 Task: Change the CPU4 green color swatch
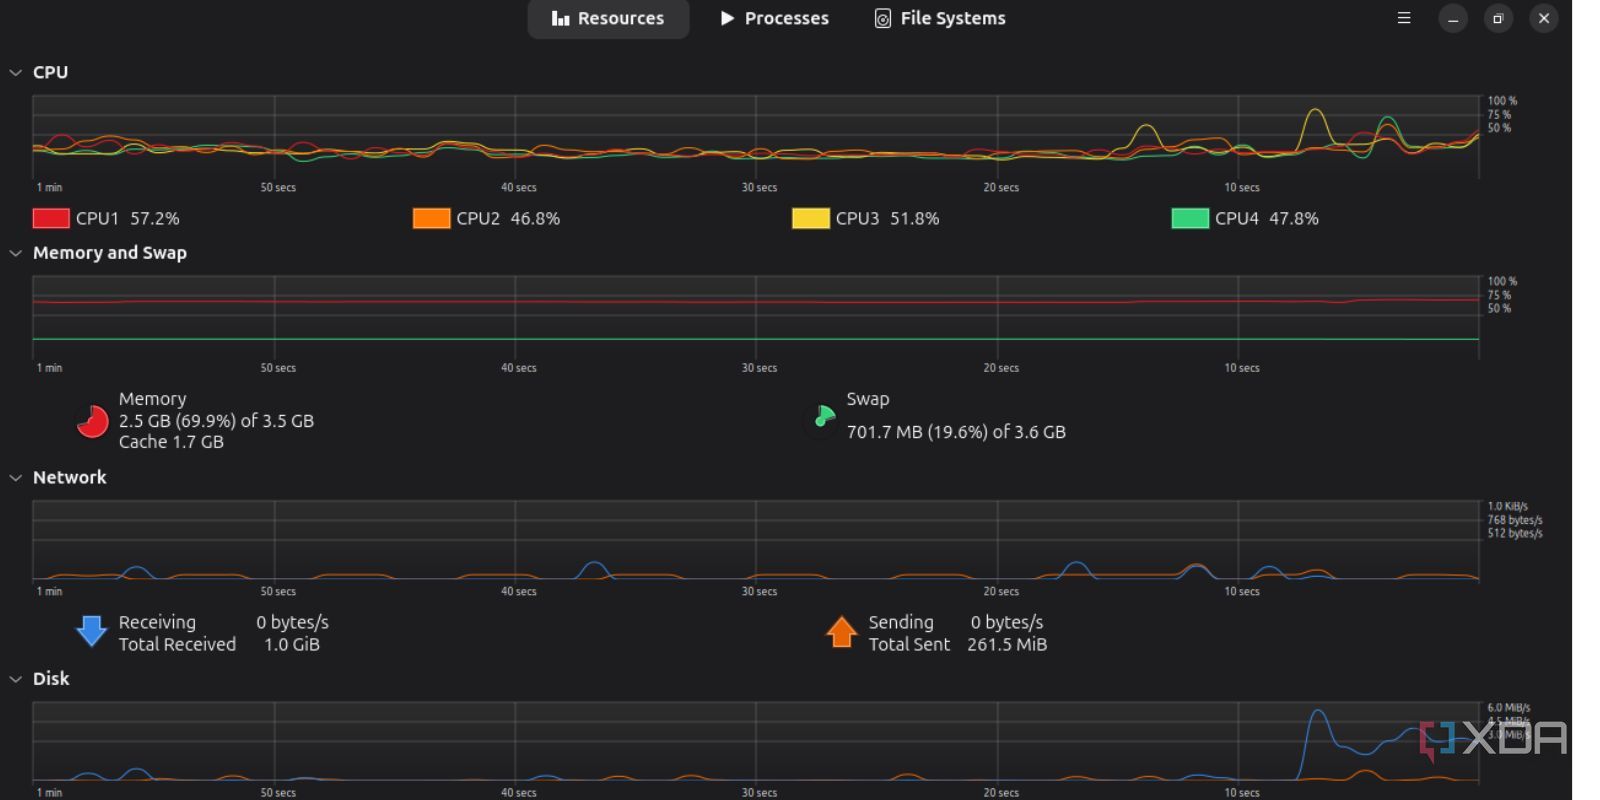(x=1190, y=218)
